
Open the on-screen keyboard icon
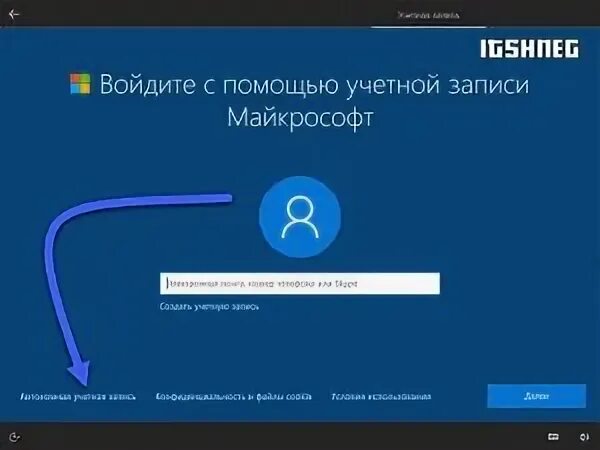(x=553, y=437)
